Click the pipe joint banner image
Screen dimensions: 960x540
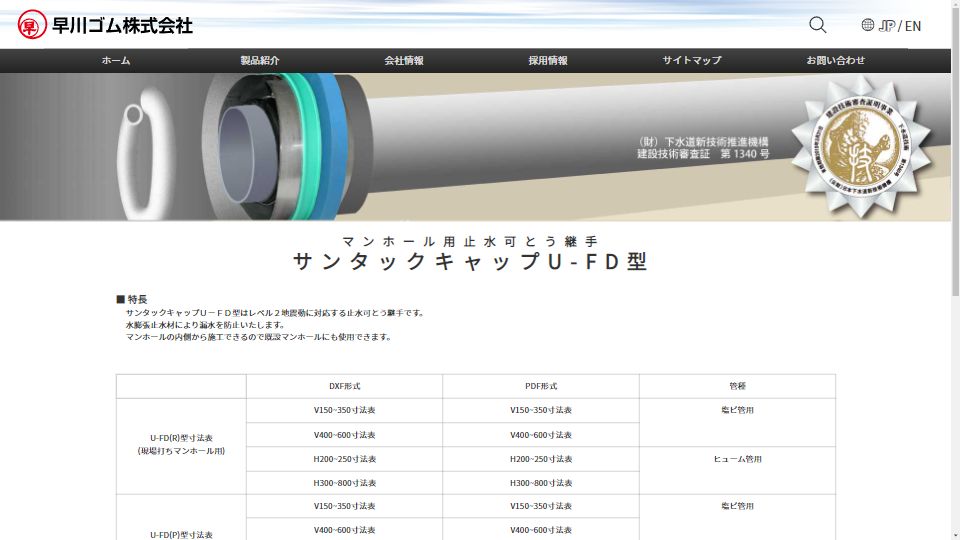coord(475,147)
